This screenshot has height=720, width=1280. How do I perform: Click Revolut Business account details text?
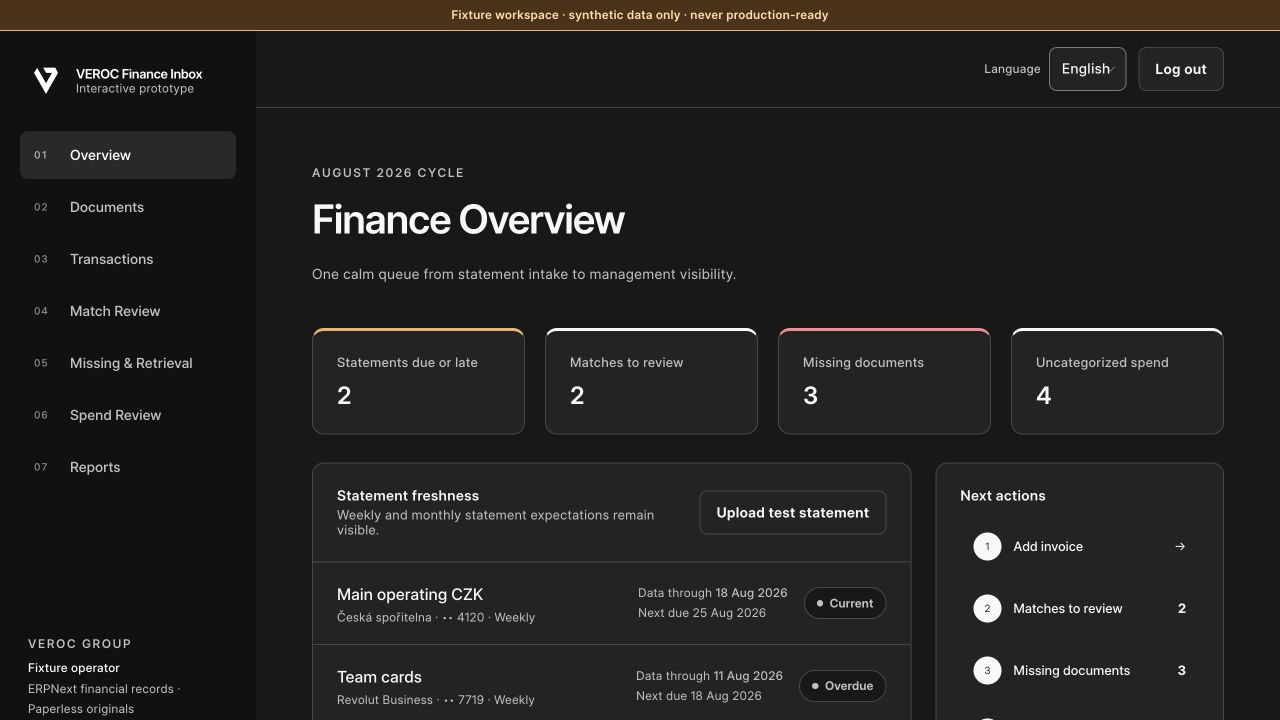[x=436, y=700]
